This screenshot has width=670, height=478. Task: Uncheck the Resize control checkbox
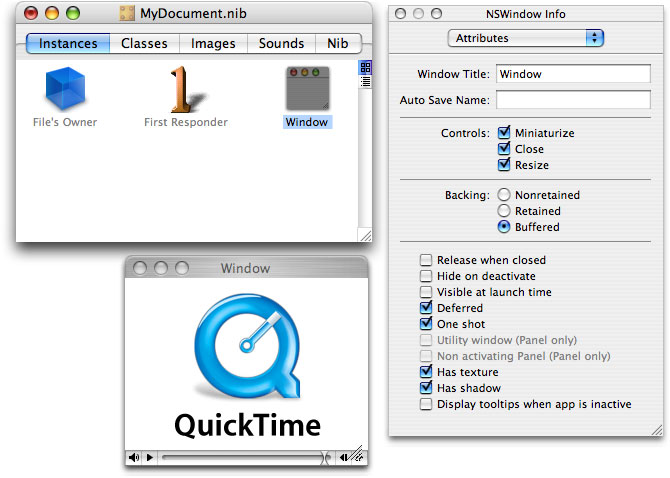pos(504,164)
